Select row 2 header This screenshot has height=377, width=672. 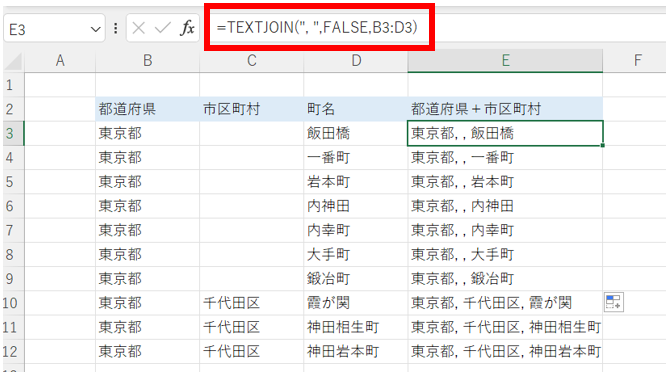13,109
